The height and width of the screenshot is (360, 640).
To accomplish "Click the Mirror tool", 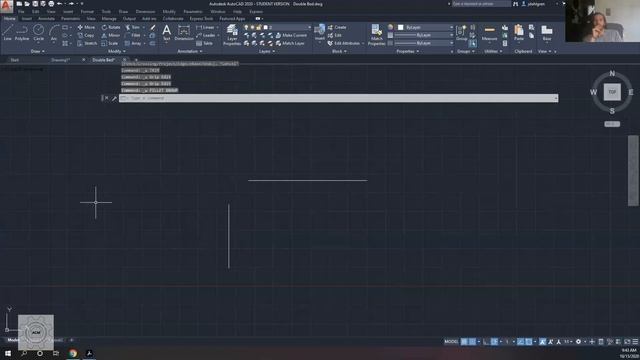I will coord(111,36).
